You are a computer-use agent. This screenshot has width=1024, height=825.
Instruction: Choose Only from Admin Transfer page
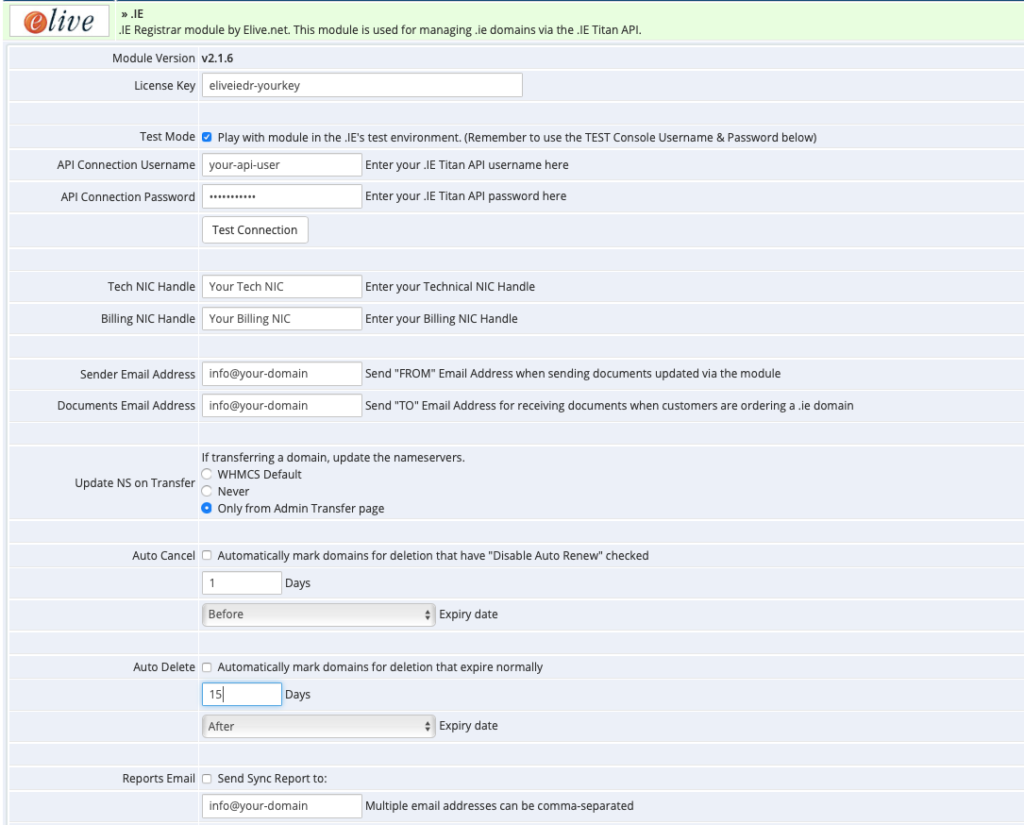tap(207, 508)
